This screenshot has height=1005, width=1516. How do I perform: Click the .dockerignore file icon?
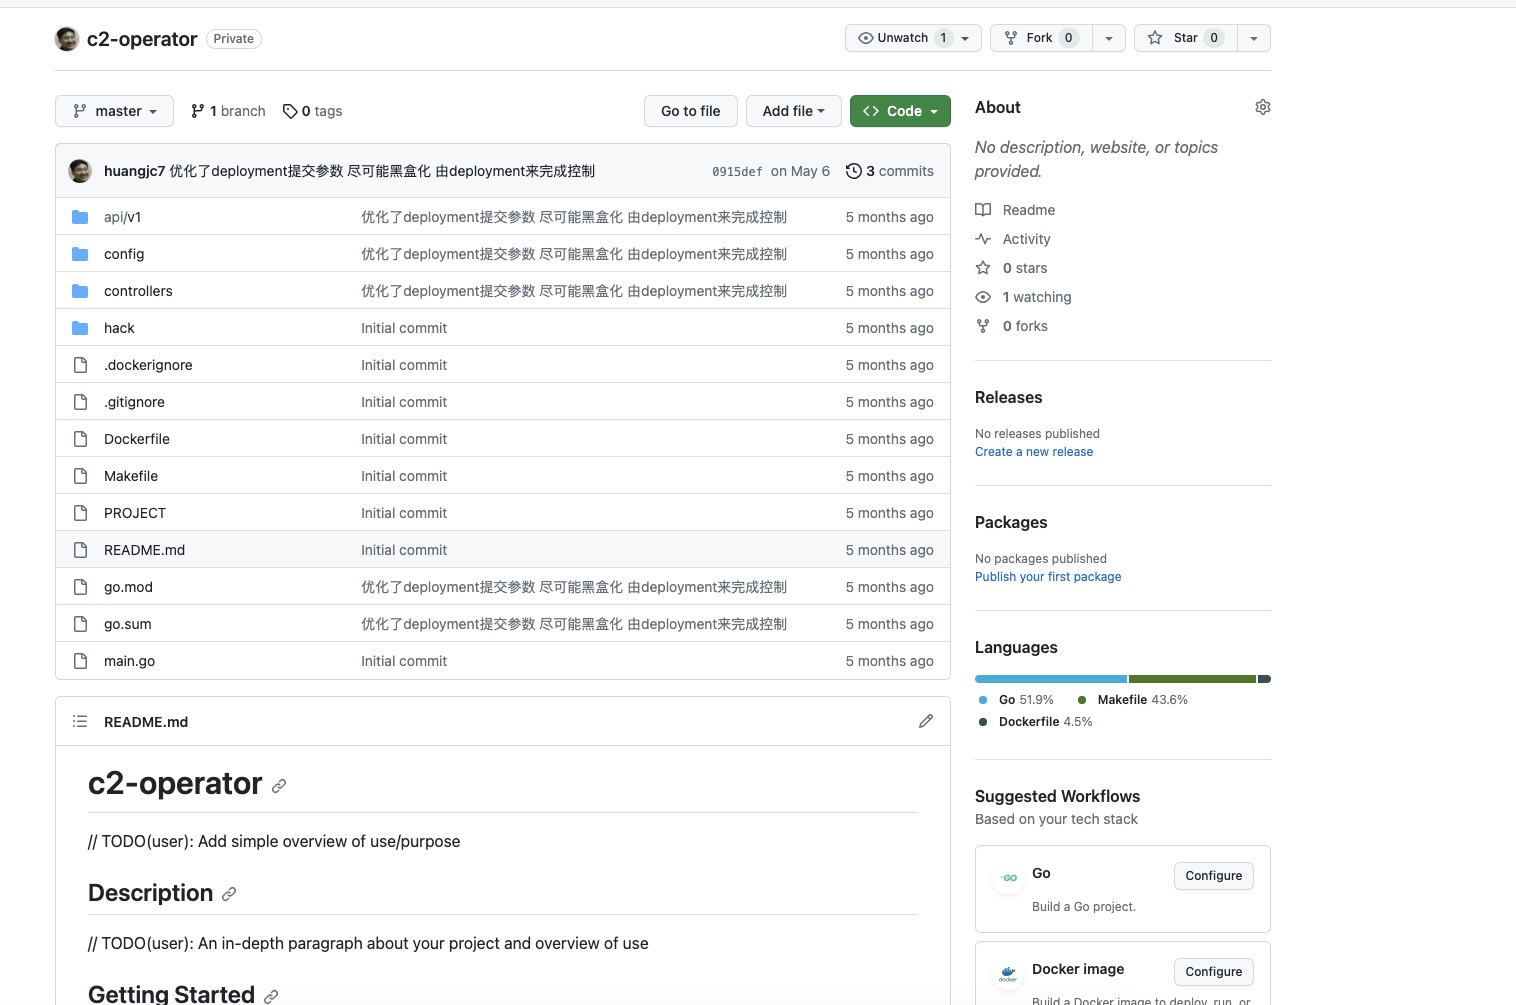[x=80, y=365]
